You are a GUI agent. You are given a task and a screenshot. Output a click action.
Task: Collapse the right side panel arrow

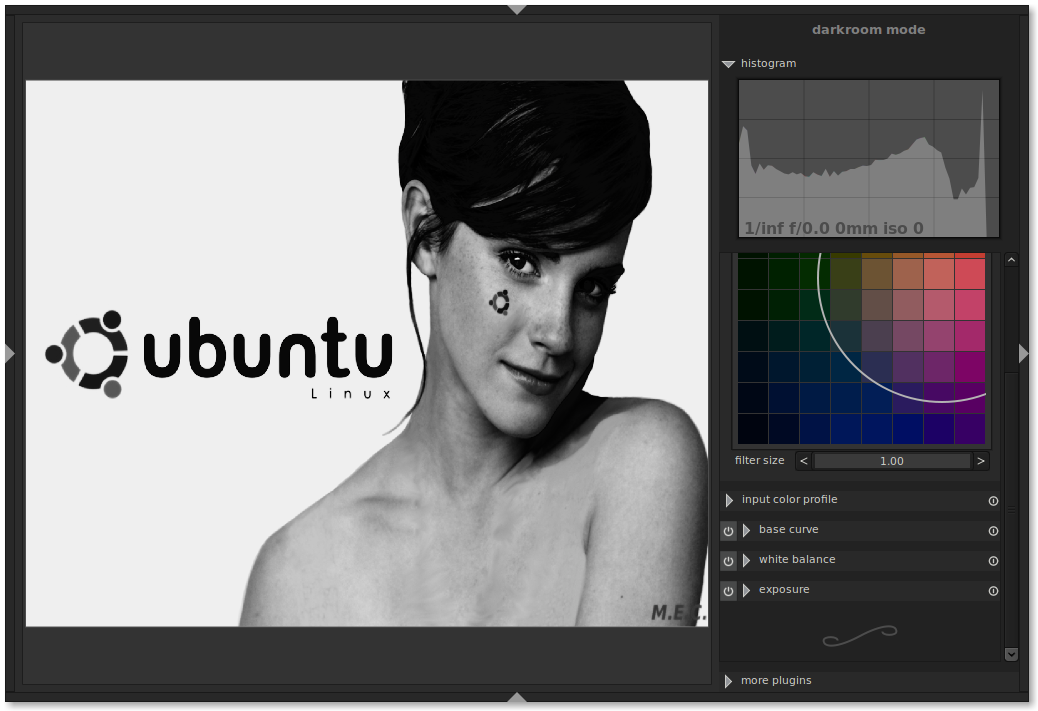1023,353
